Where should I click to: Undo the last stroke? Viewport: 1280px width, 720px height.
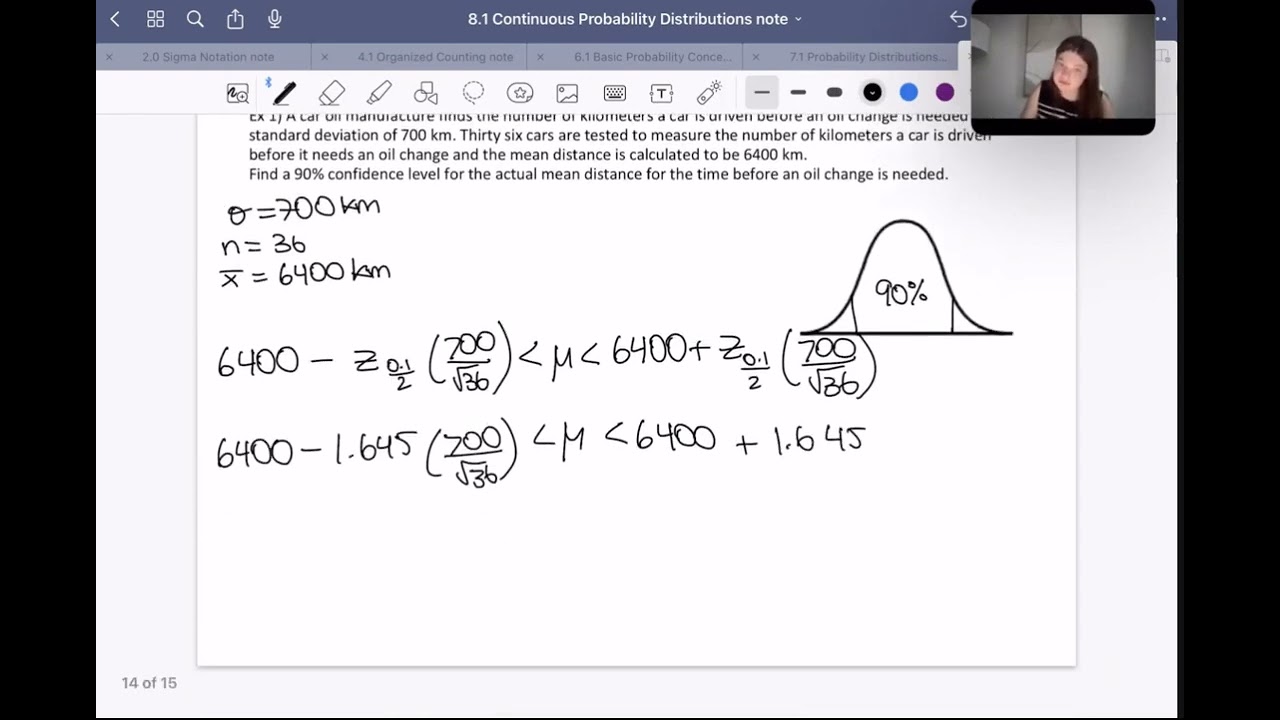pyautogui.click(x=958, y=19)
